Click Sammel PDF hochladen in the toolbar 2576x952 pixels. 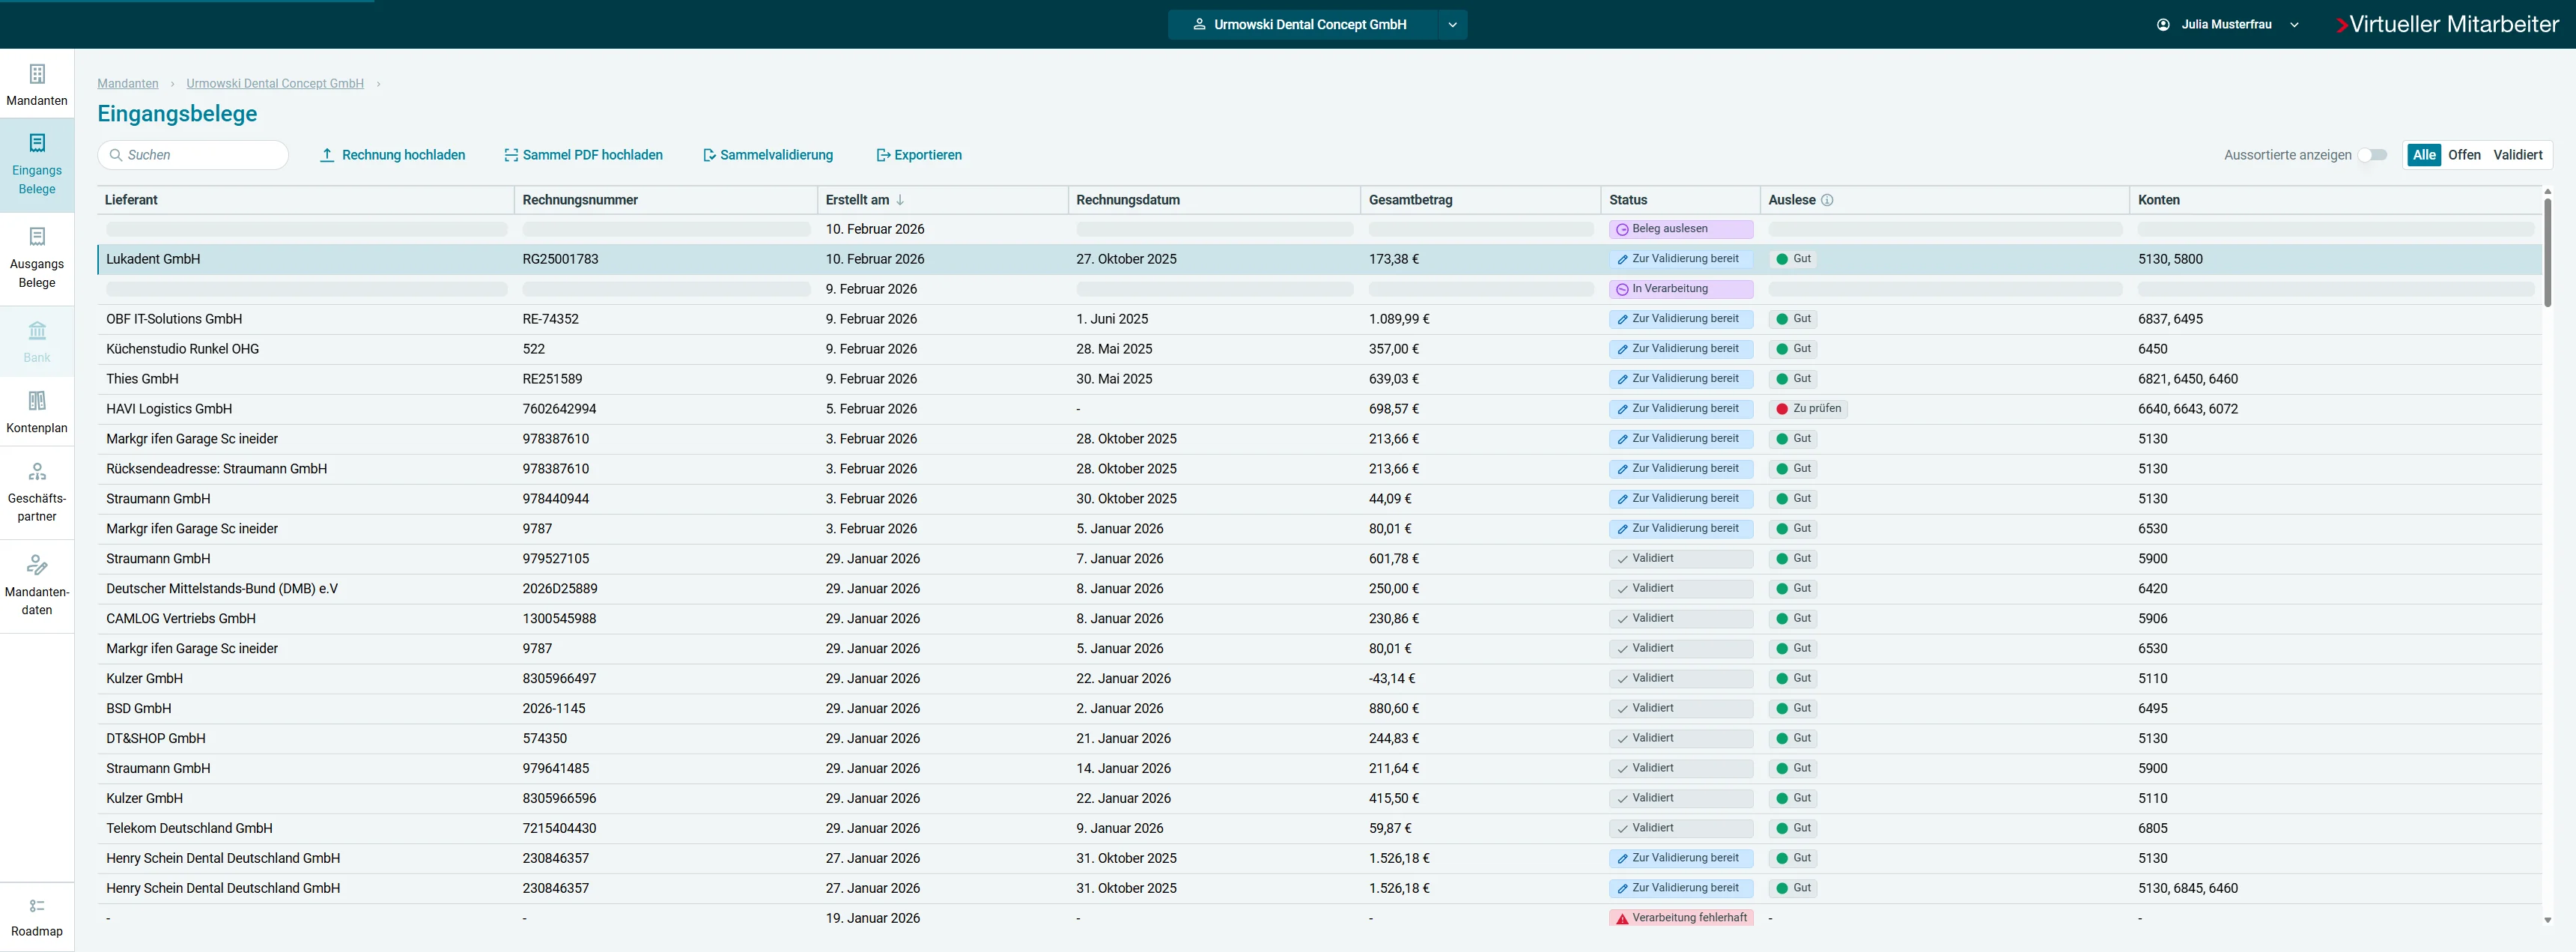[583, 155]
